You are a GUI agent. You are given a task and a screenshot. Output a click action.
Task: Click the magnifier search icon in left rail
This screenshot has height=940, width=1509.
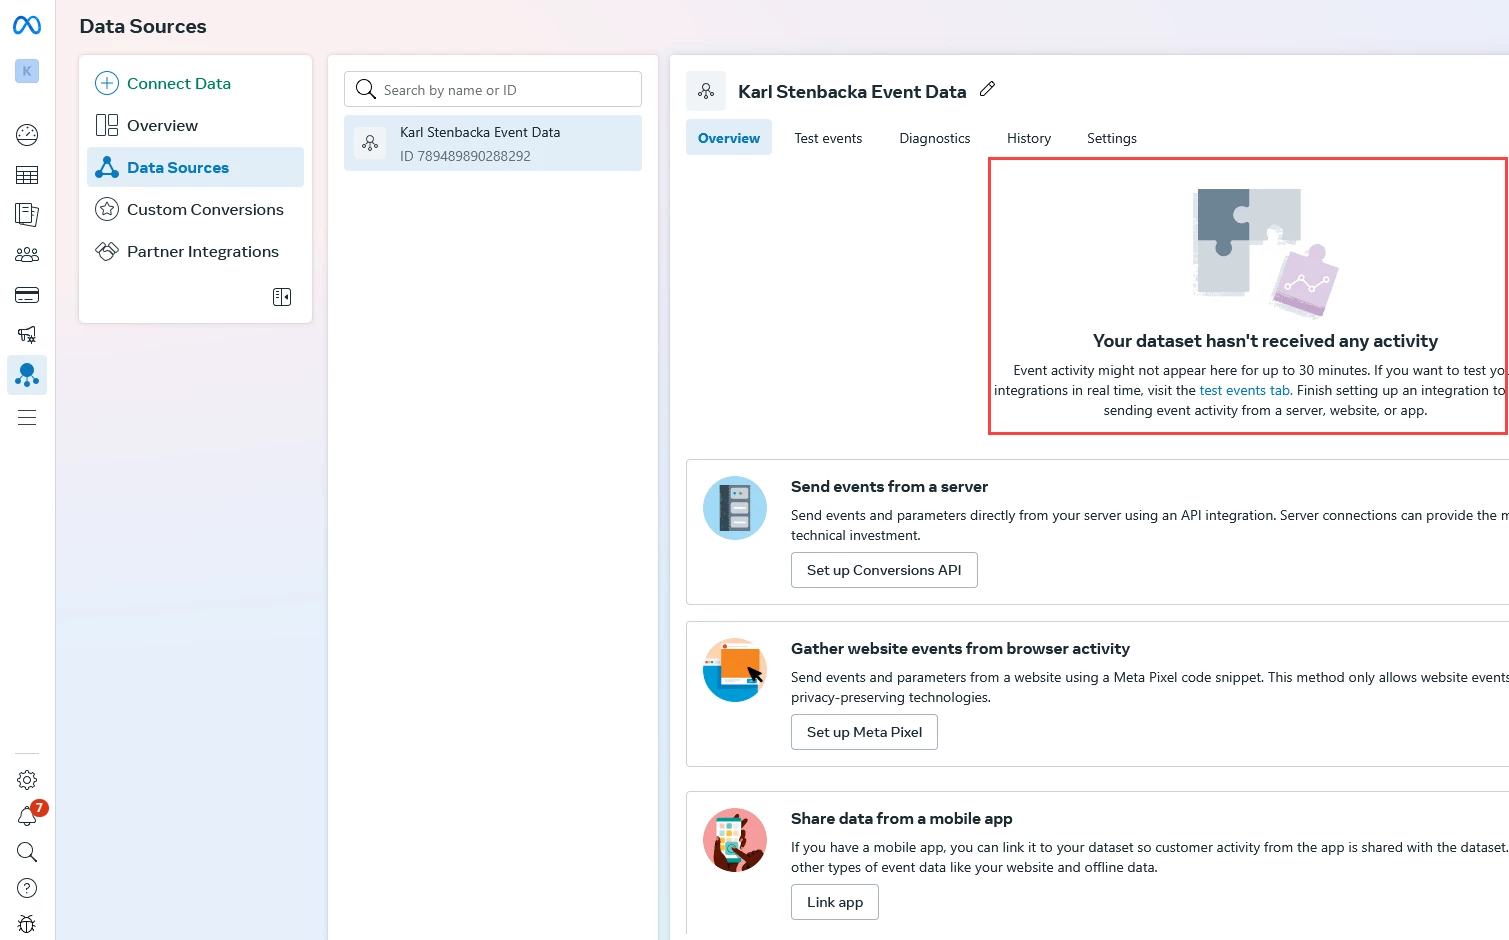click(x=27, y=852)
